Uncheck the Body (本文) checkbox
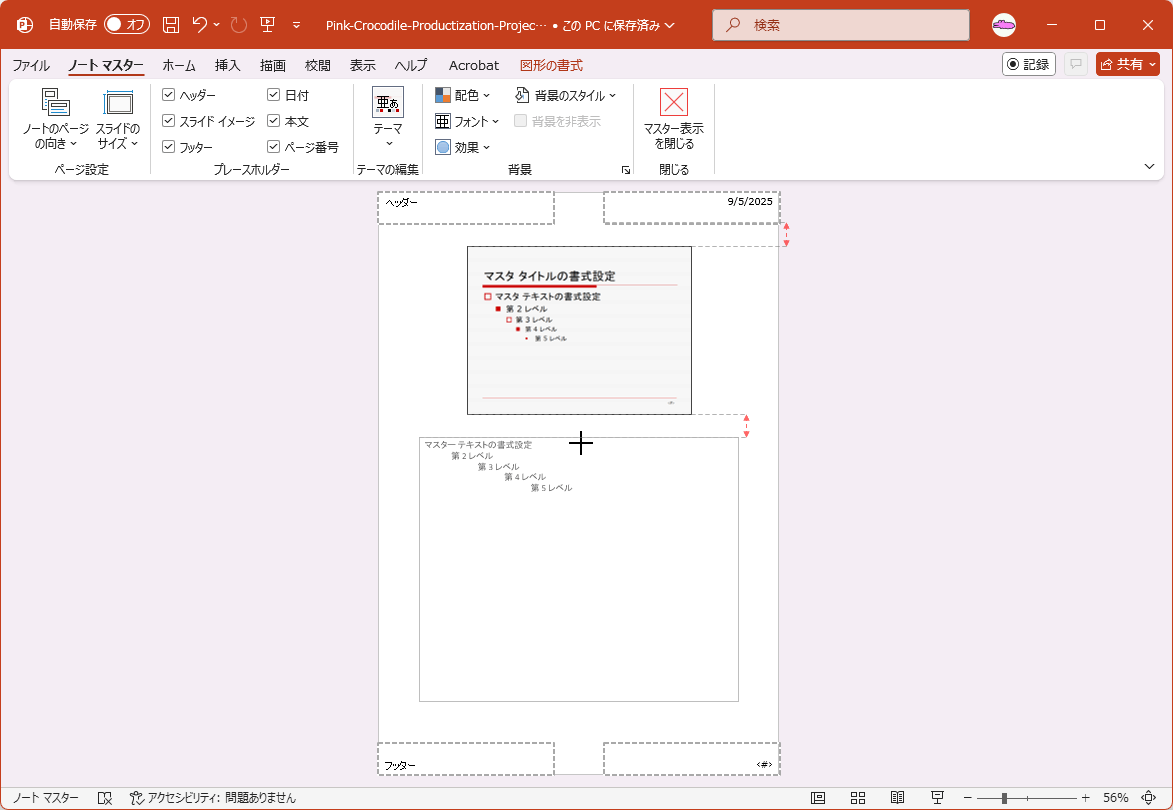 (x=273, y=121)
